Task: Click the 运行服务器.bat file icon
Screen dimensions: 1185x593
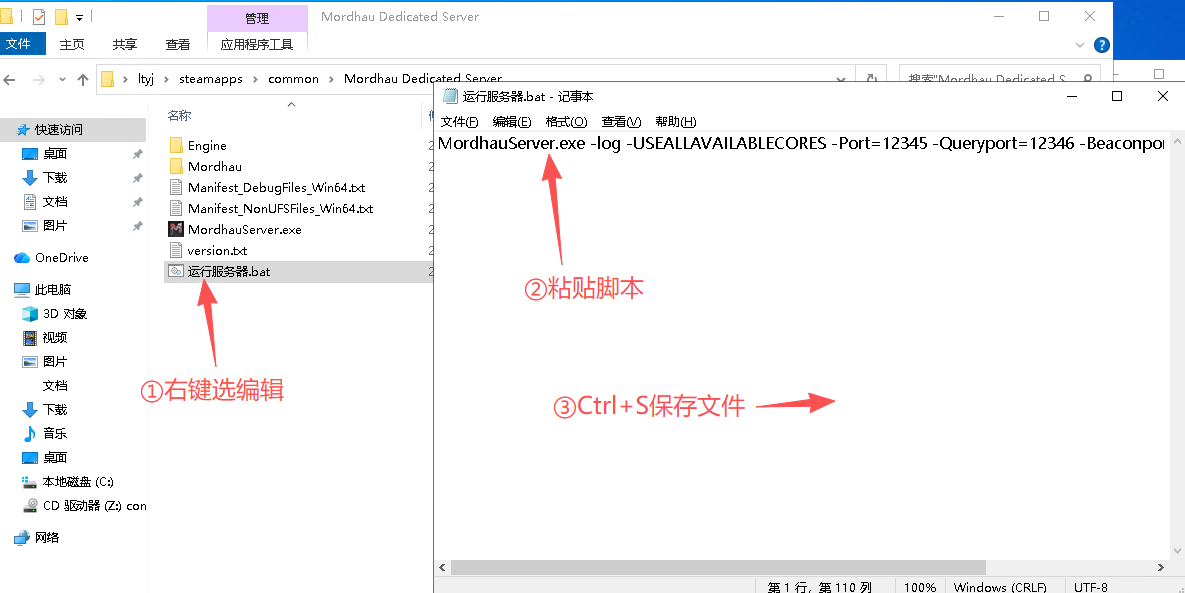Action: [176, 272]
